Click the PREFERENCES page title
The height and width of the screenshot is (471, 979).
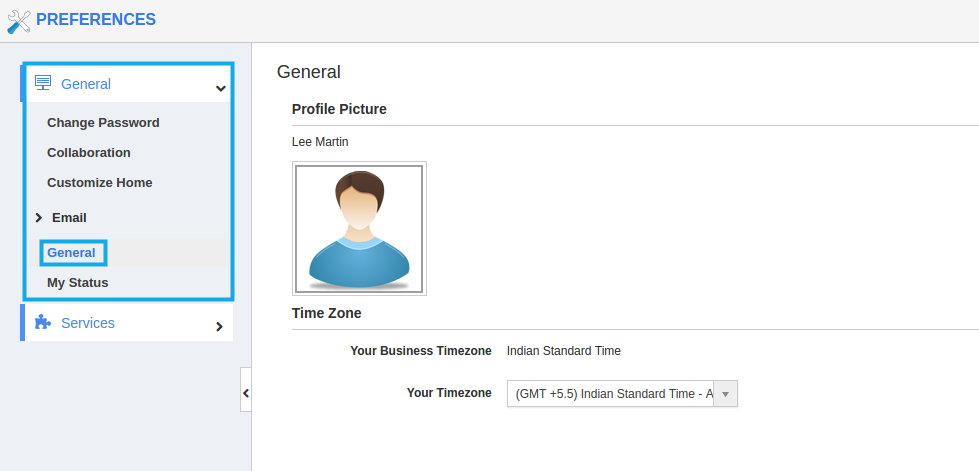96,19
